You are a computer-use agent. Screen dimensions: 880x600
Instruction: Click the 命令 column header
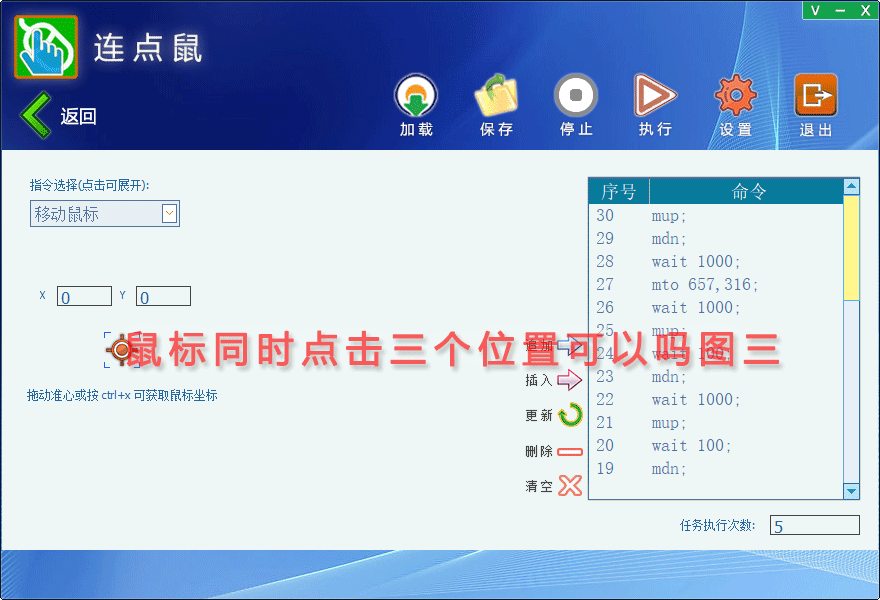point(747,191)
